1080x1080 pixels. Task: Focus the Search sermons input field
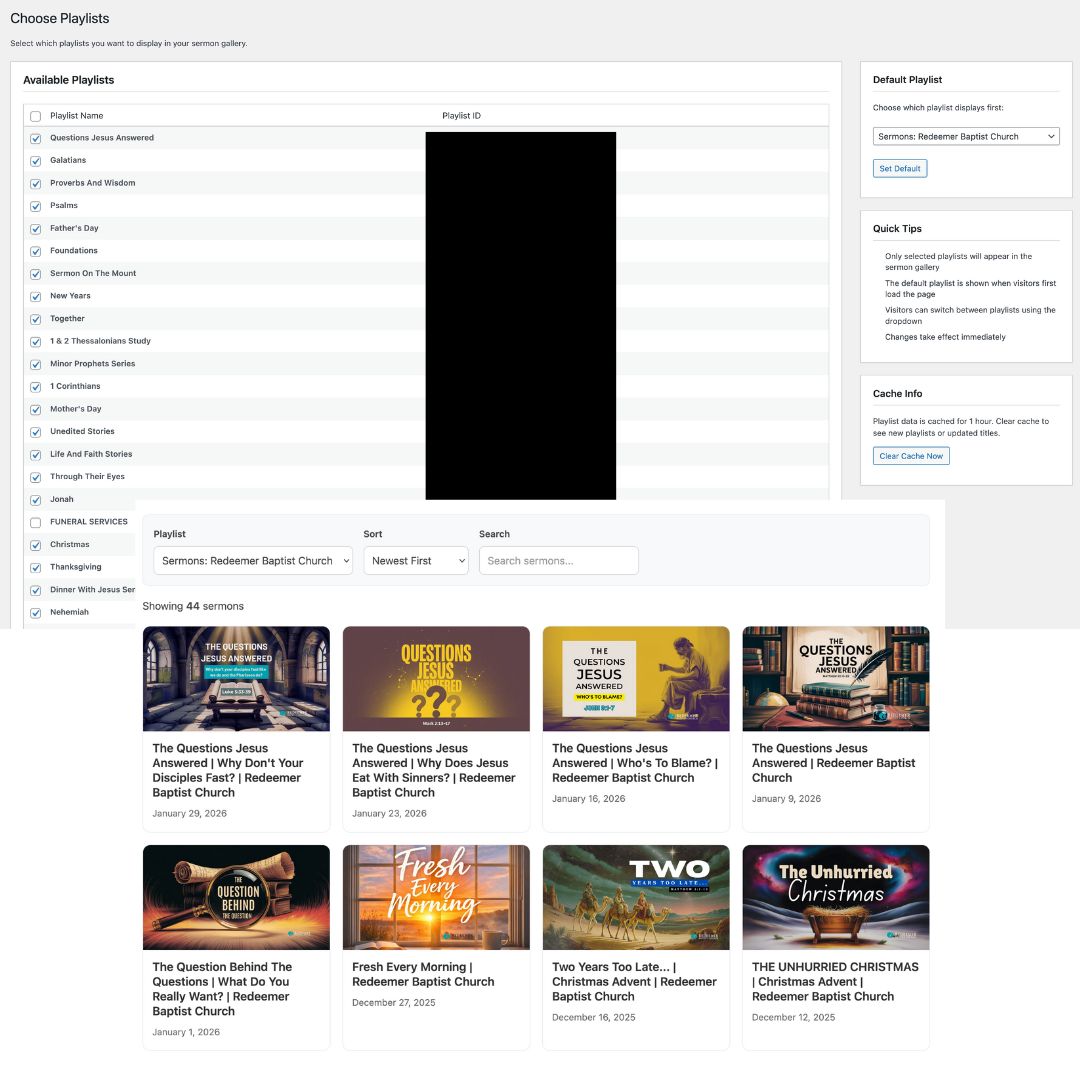[x=558, y=561]
